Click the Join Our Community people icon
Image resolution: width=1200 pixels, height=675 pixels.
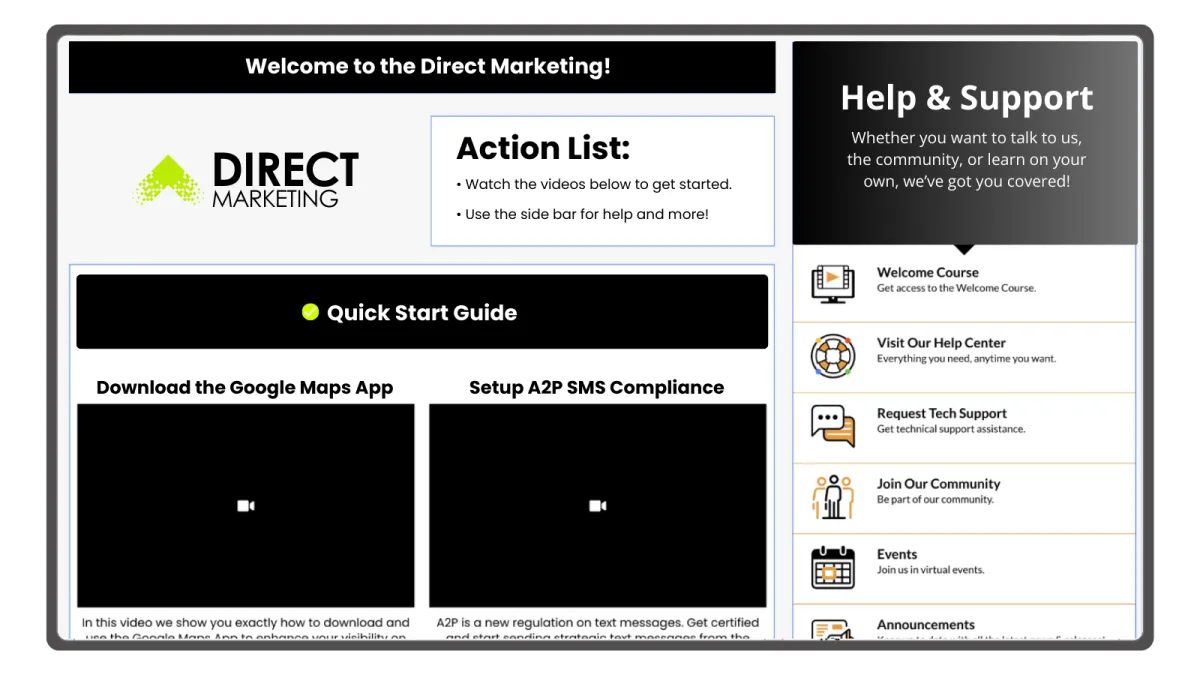pos(832,497)
